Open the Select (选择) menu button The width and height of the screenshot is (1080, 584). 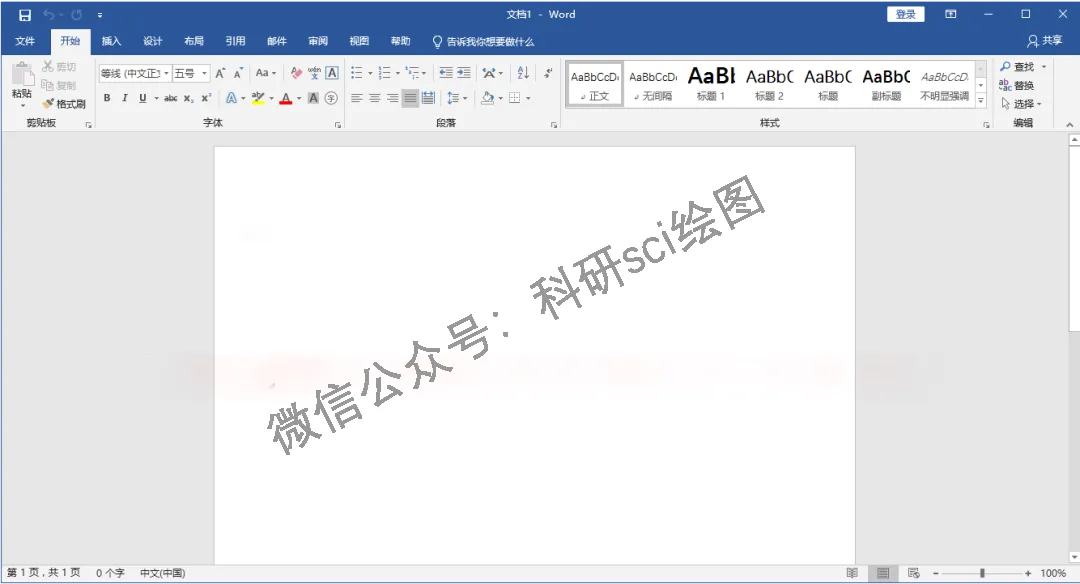point(1021,104)
